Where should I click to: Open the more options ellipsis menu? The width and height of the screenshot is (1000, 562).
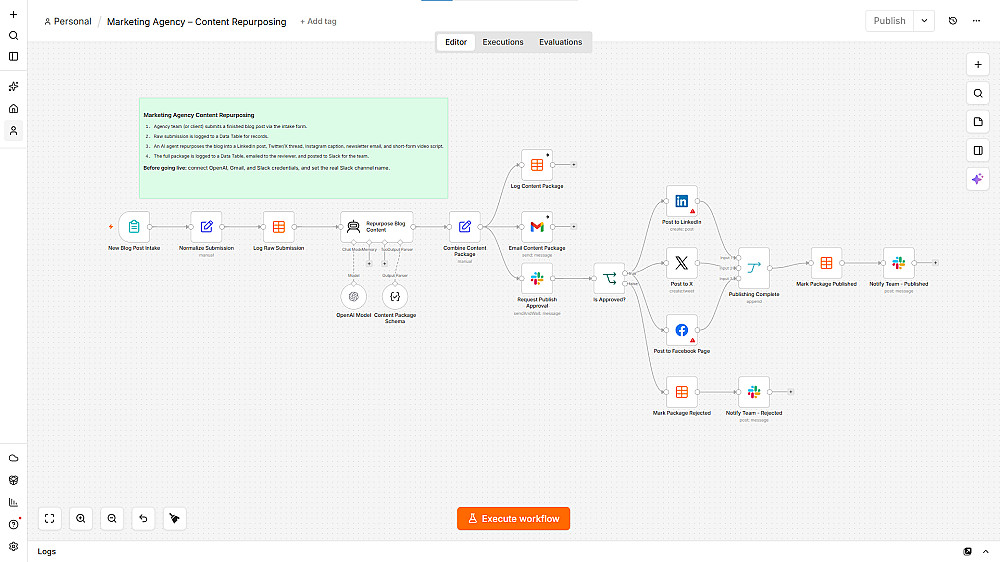tap(976, 21)
